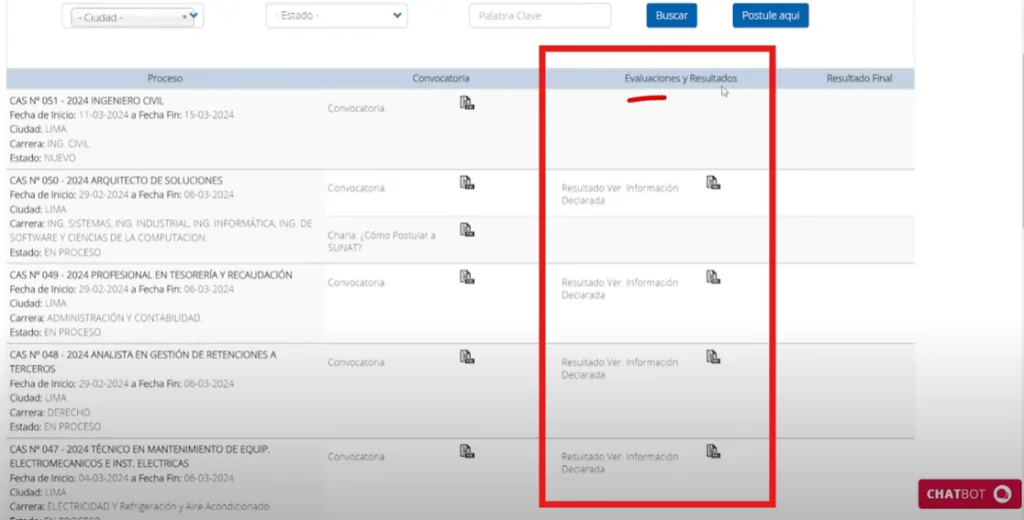Open Resultado Ver. Información Declarada for CAS 050
This screenshot has height=520, width=1024.
point(619,194)
